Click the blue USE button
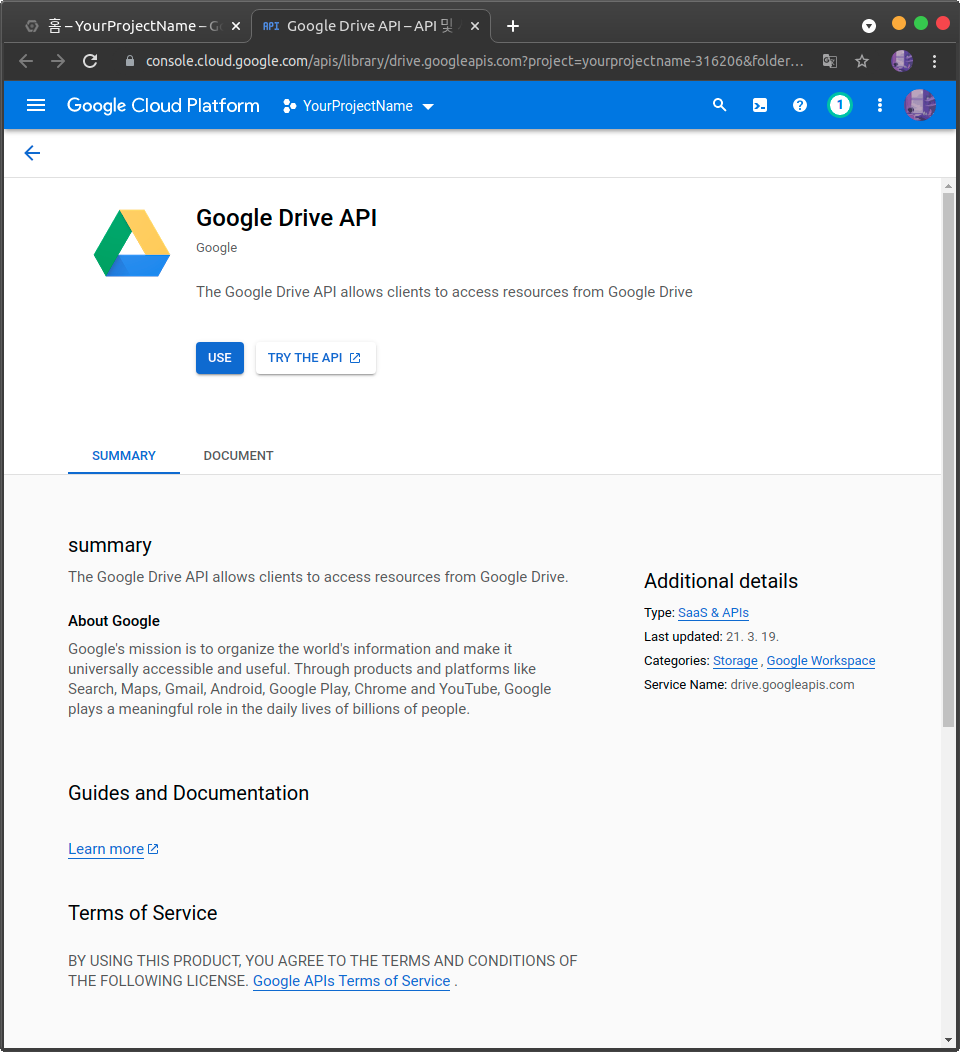960x1052 pixels. point(219,358)
